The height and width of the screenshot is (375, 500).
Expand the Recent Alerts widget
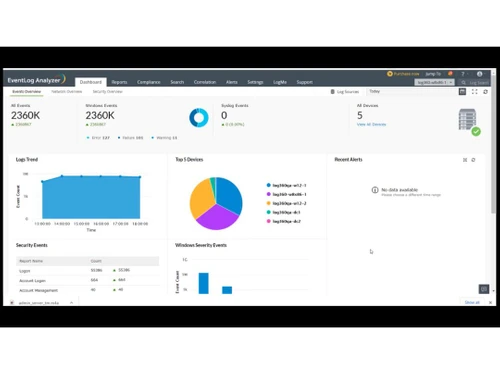[465, 160]
